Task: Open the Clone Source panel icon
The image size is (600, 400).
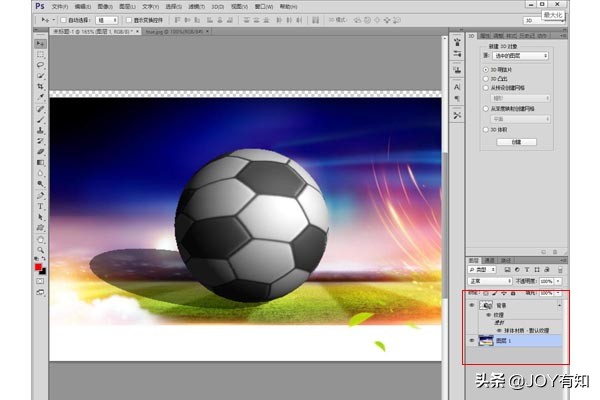Action: tap(457, 70)
